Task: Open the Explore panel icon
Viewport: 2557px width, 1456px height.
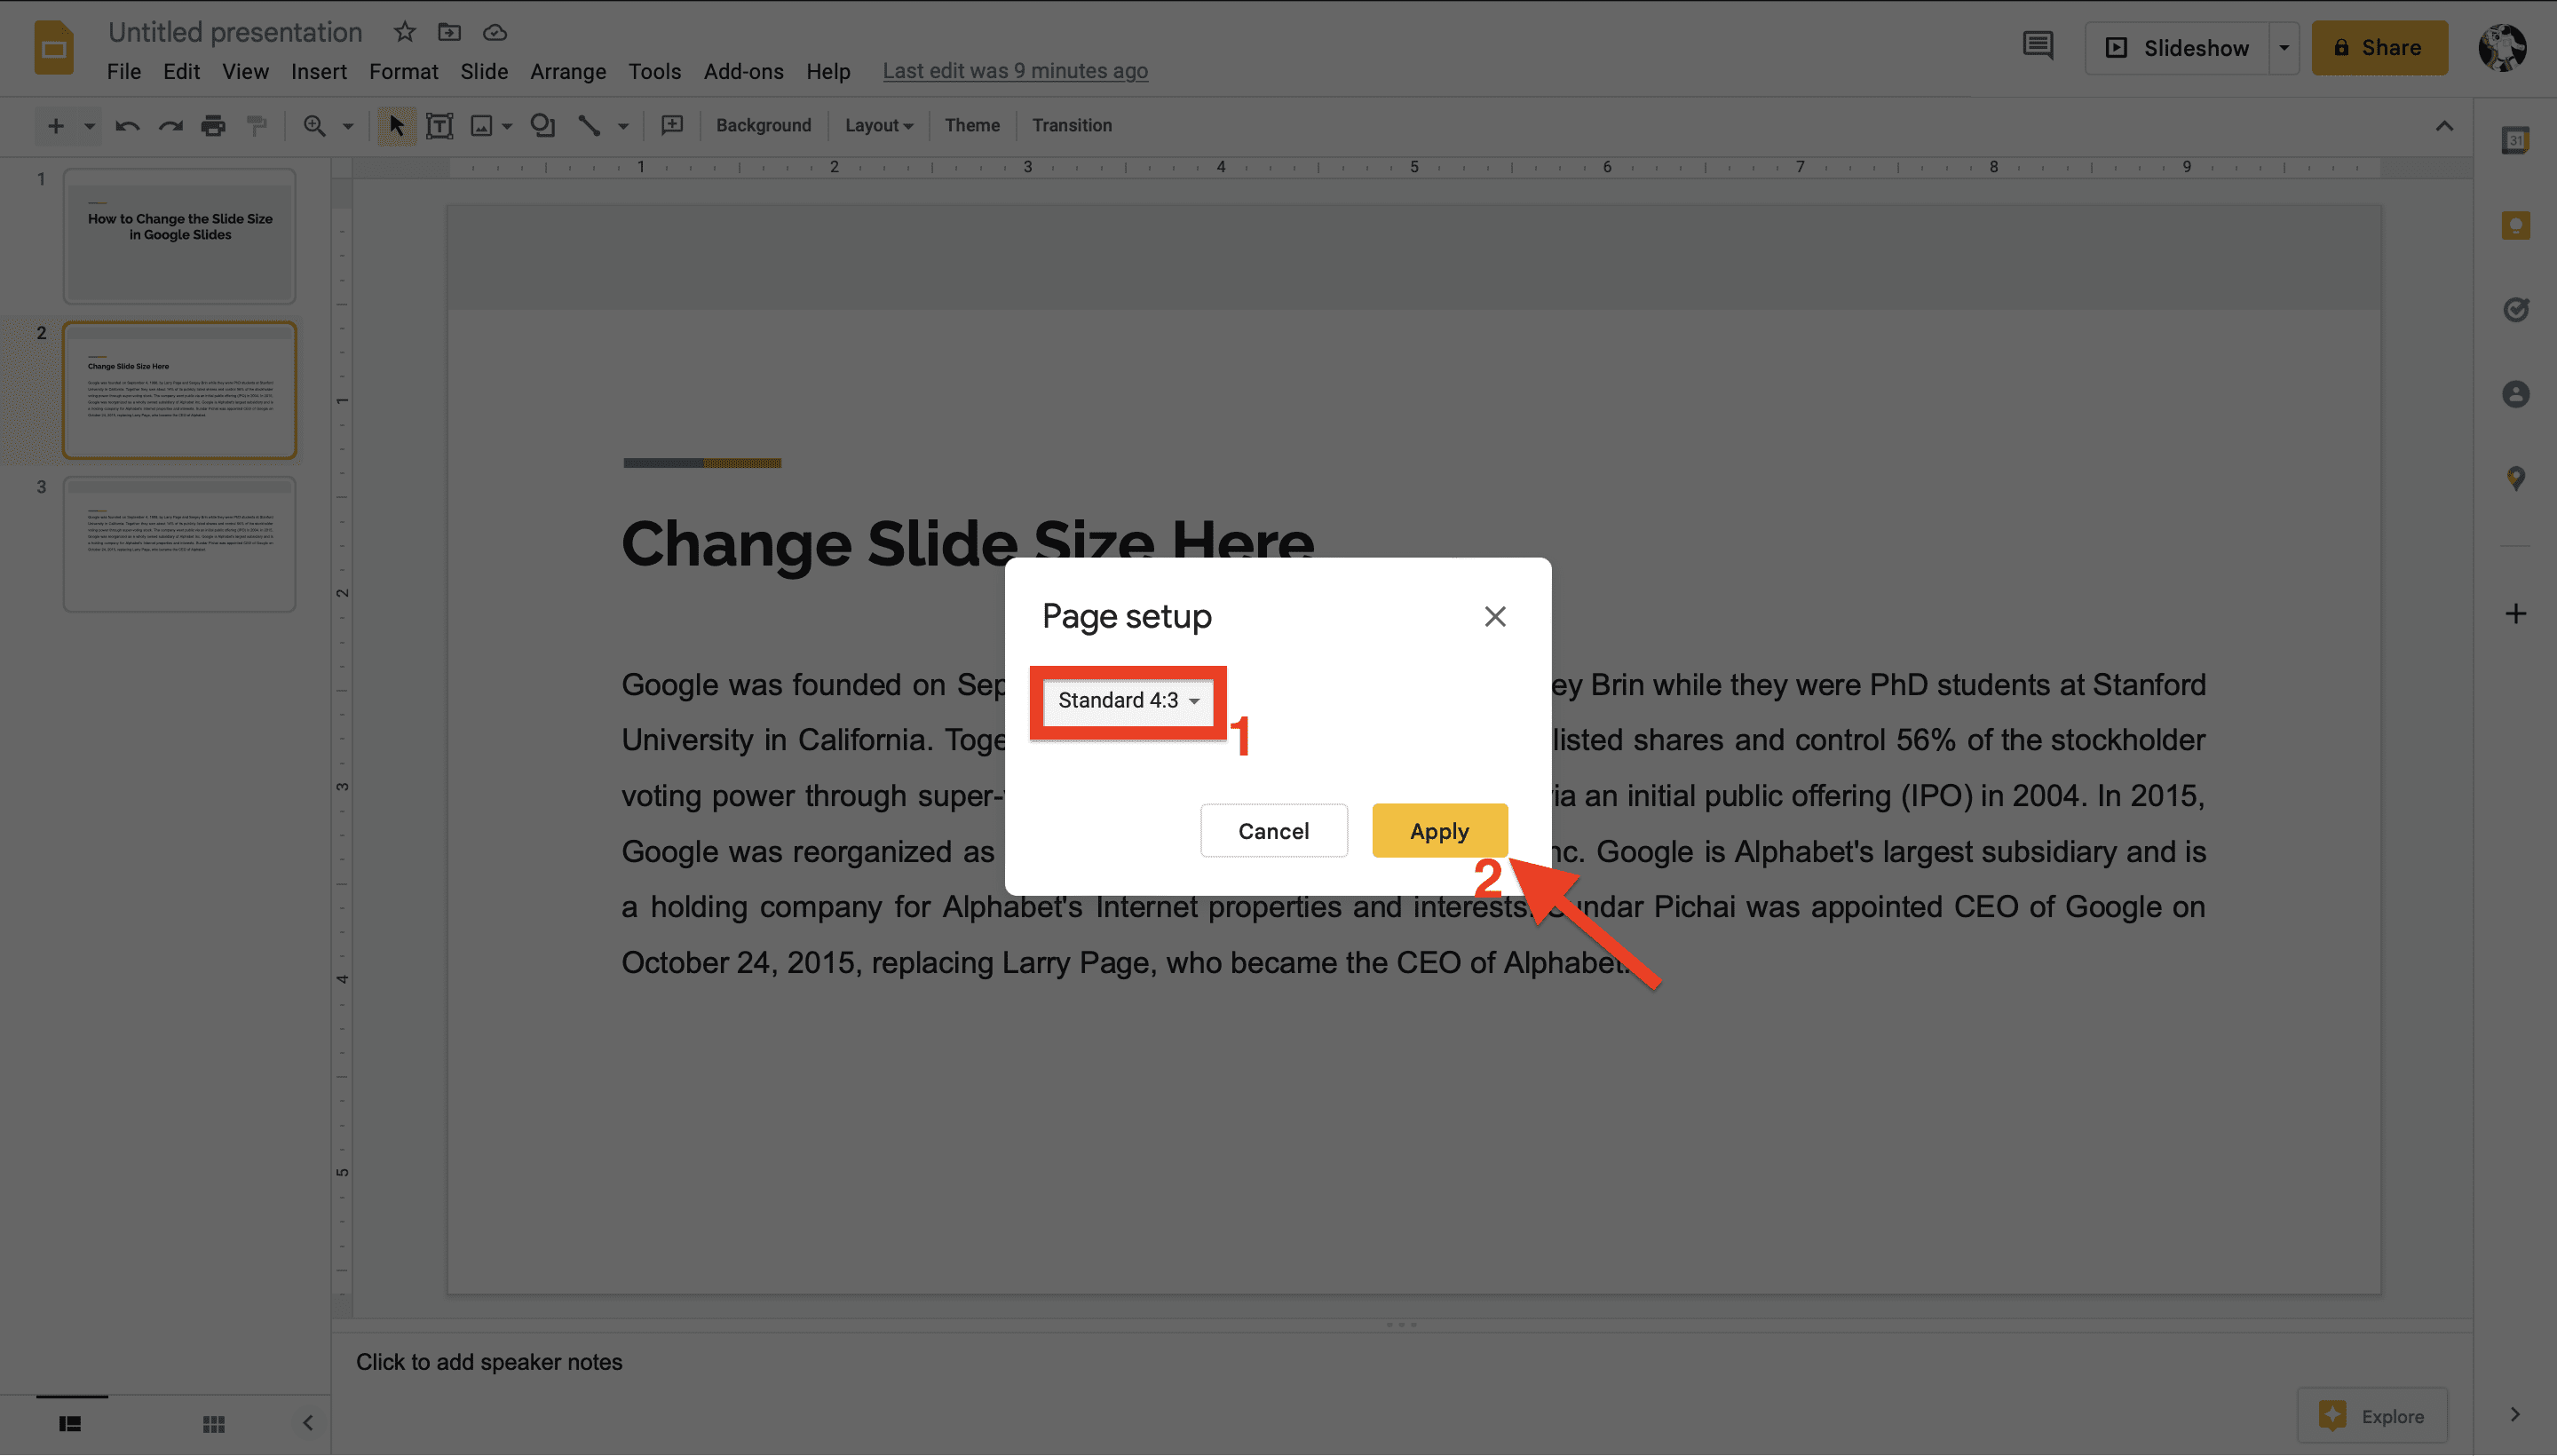Action: click(2373, 1415)
